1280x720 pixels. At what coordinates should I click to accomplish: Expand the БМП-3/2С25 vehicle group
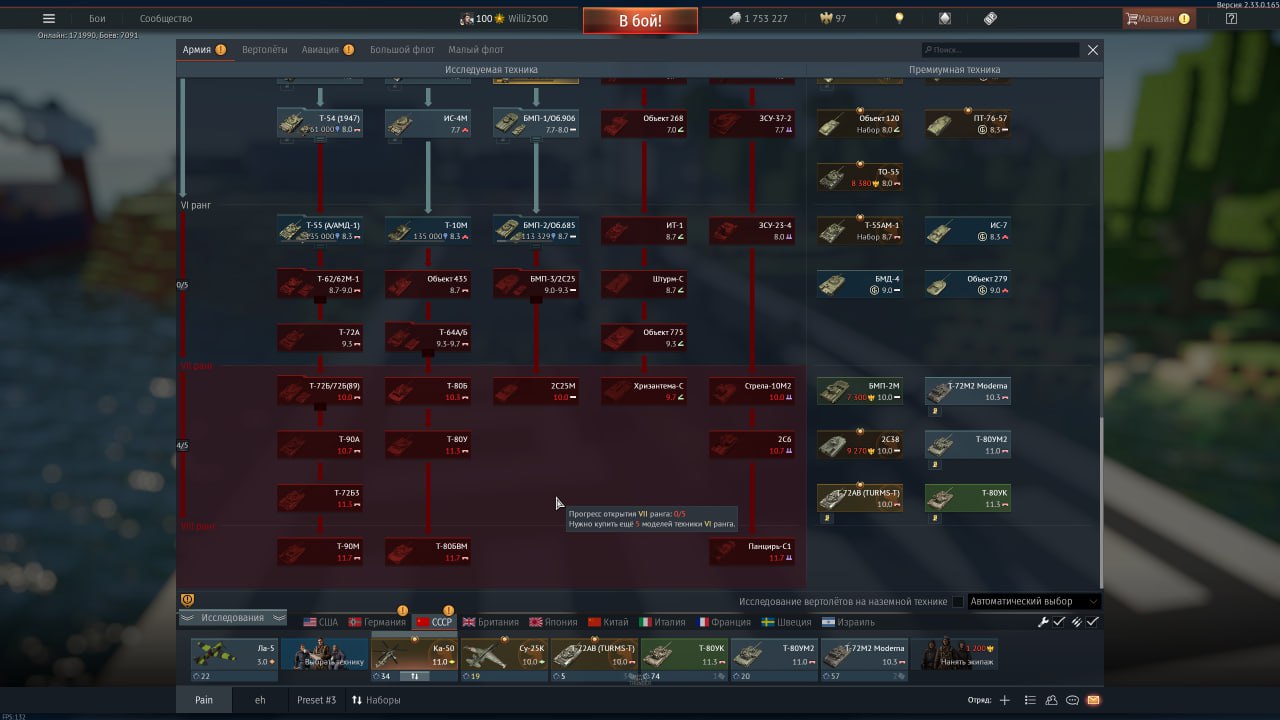[x=536, y=284]
